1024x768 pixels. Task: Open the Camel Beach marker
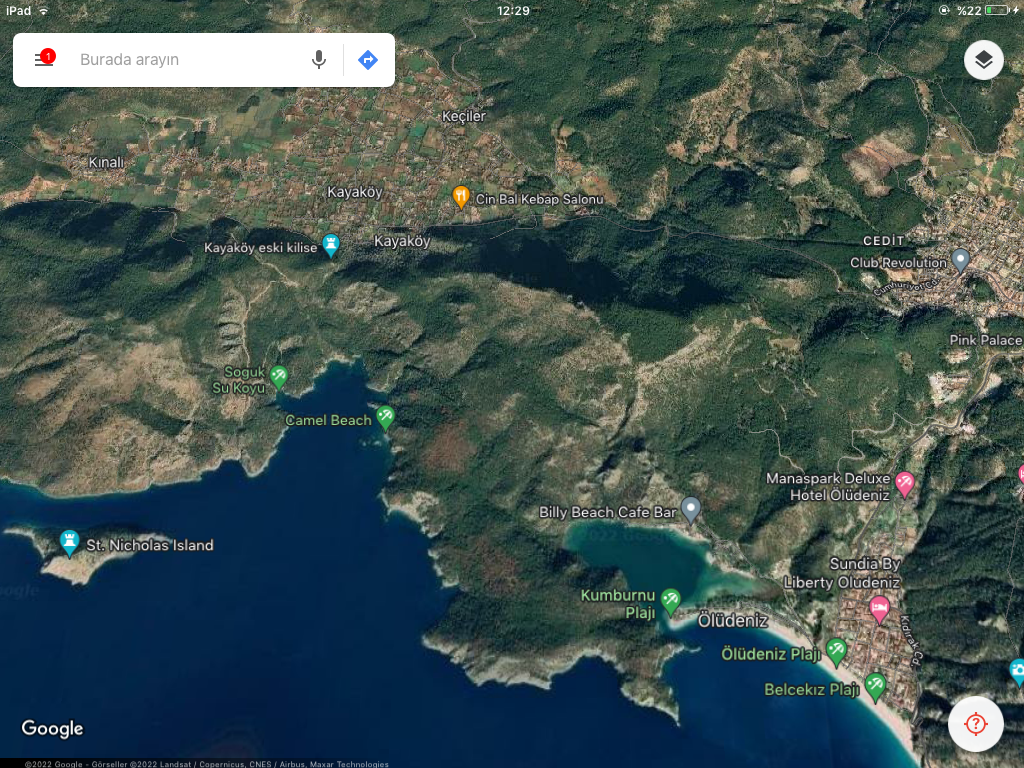(388, 419)
